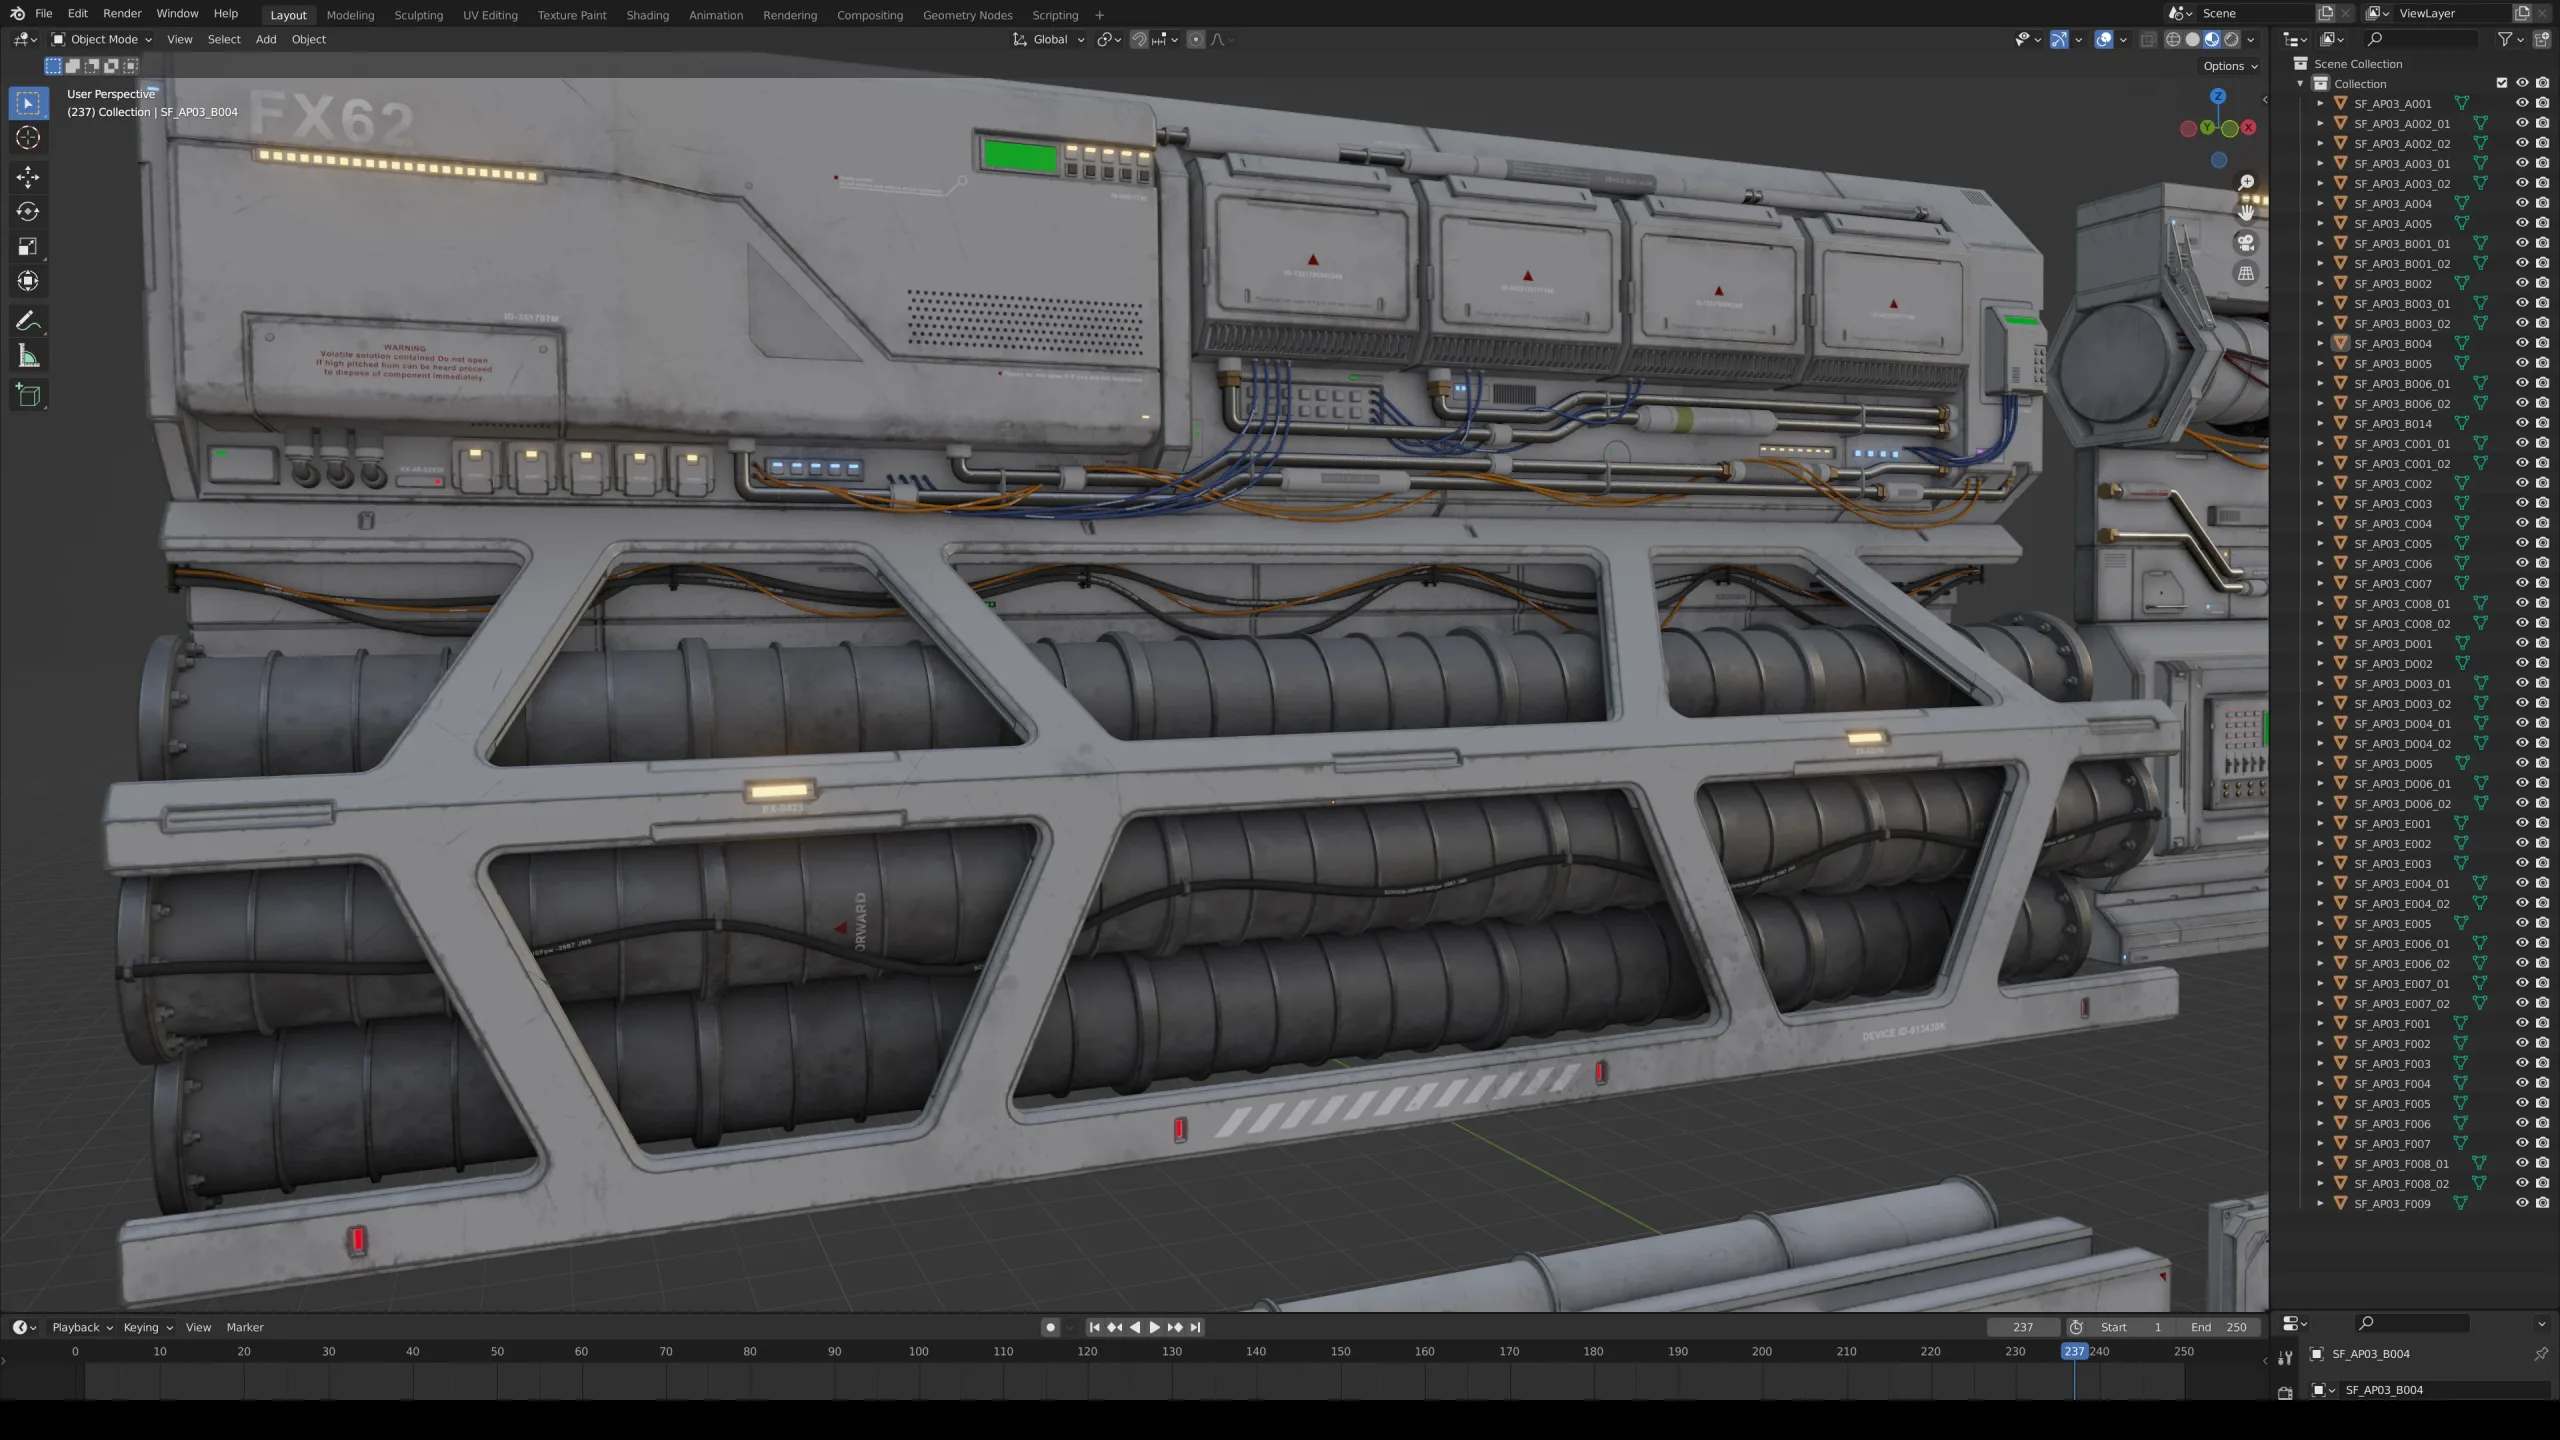Image resolution: width=2560 pixels, height=1440 pixels.
Task: Expand the SF_AP03_B004 tree item
Action: tap(2321, 343)
